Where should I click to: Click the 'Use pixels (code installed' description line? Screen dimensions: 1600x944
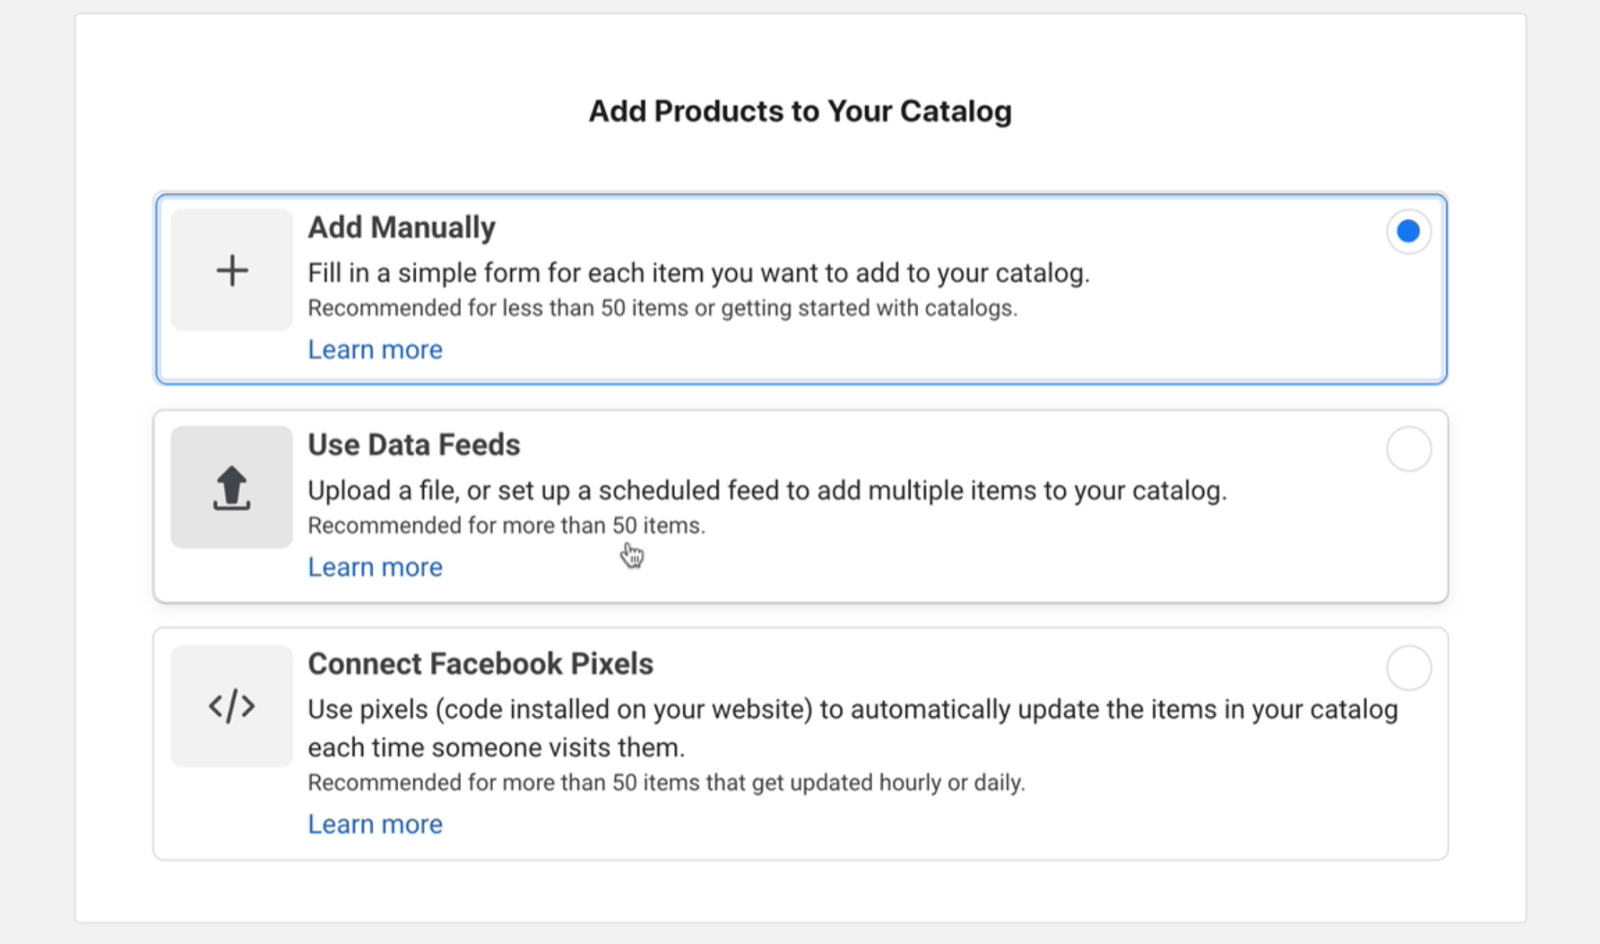(x=853, y=710)
